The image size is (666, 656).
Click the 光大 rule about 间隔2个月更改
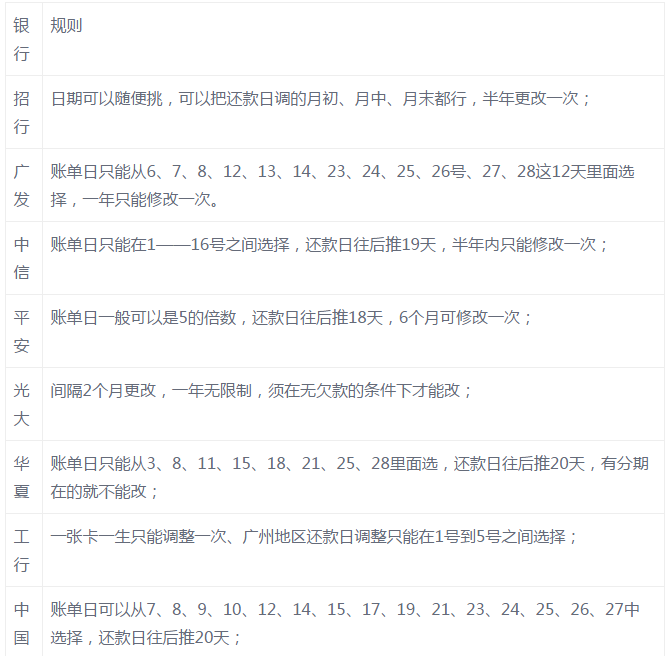click(353, 404)
